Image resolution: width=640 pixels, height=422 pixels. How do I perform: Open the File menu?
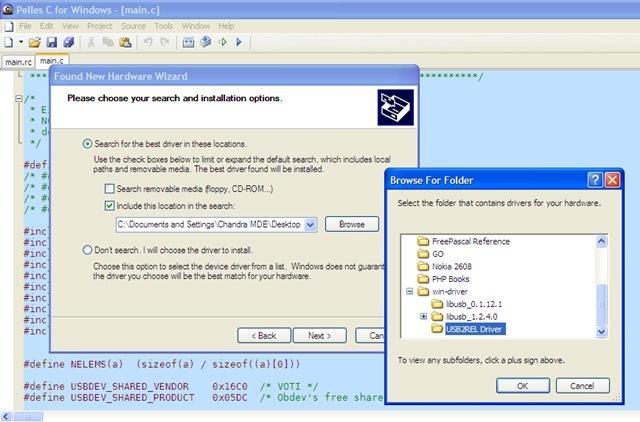pyautogui.click(x=25, y=26)
